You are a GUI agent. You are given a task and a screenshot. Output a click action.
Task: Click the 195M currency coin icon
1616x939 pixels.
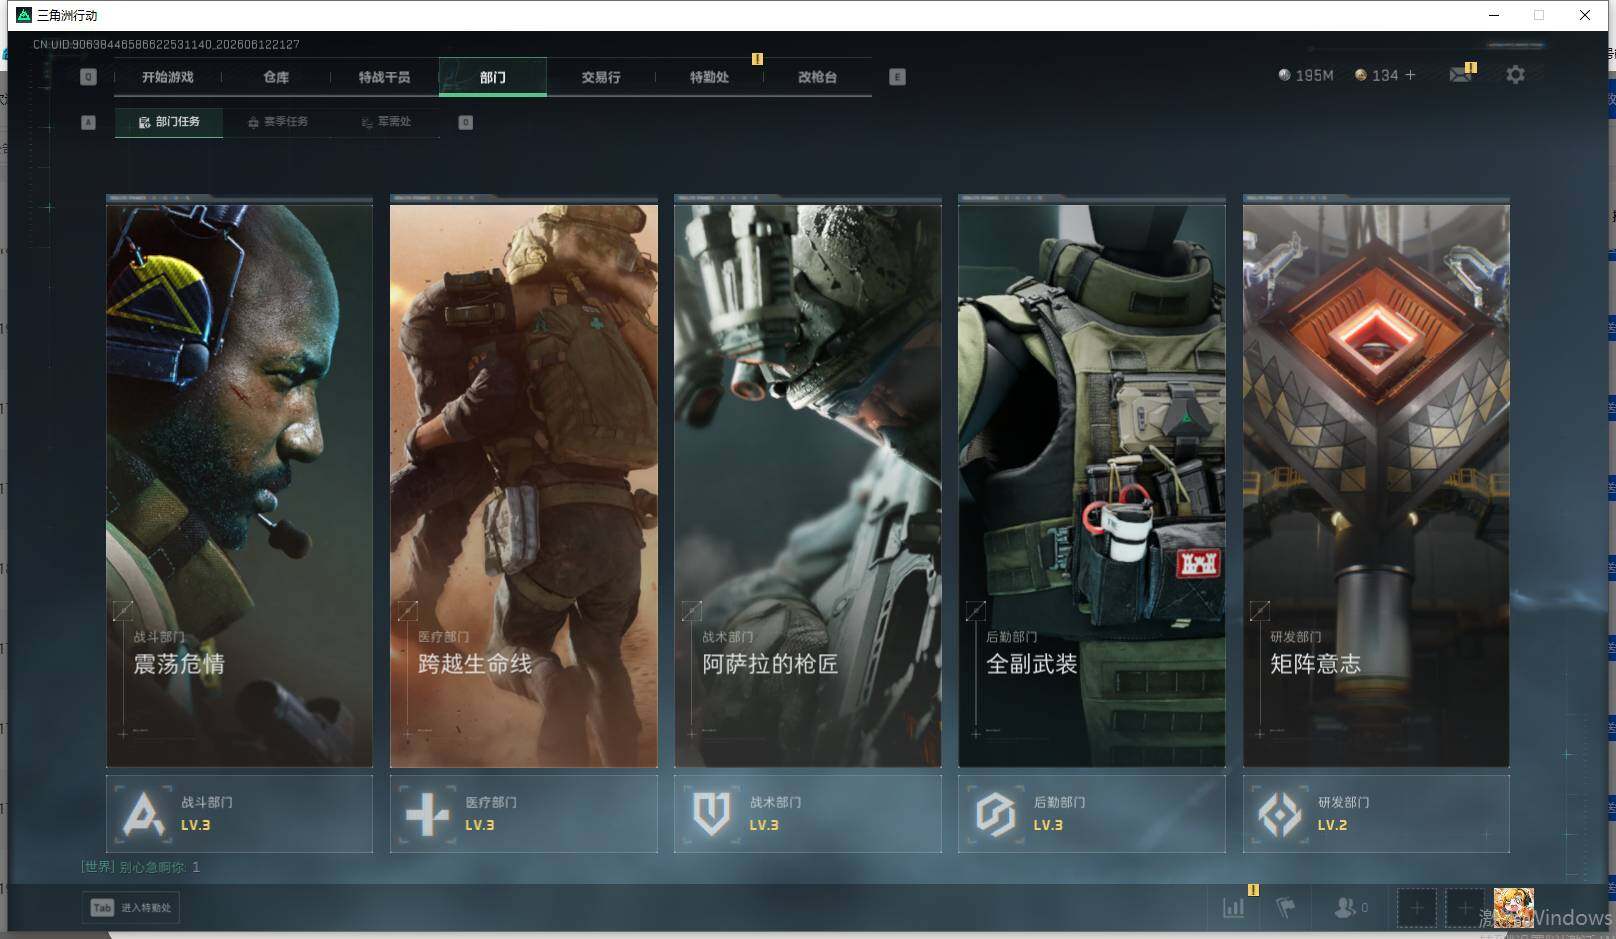click(1284, 75)
